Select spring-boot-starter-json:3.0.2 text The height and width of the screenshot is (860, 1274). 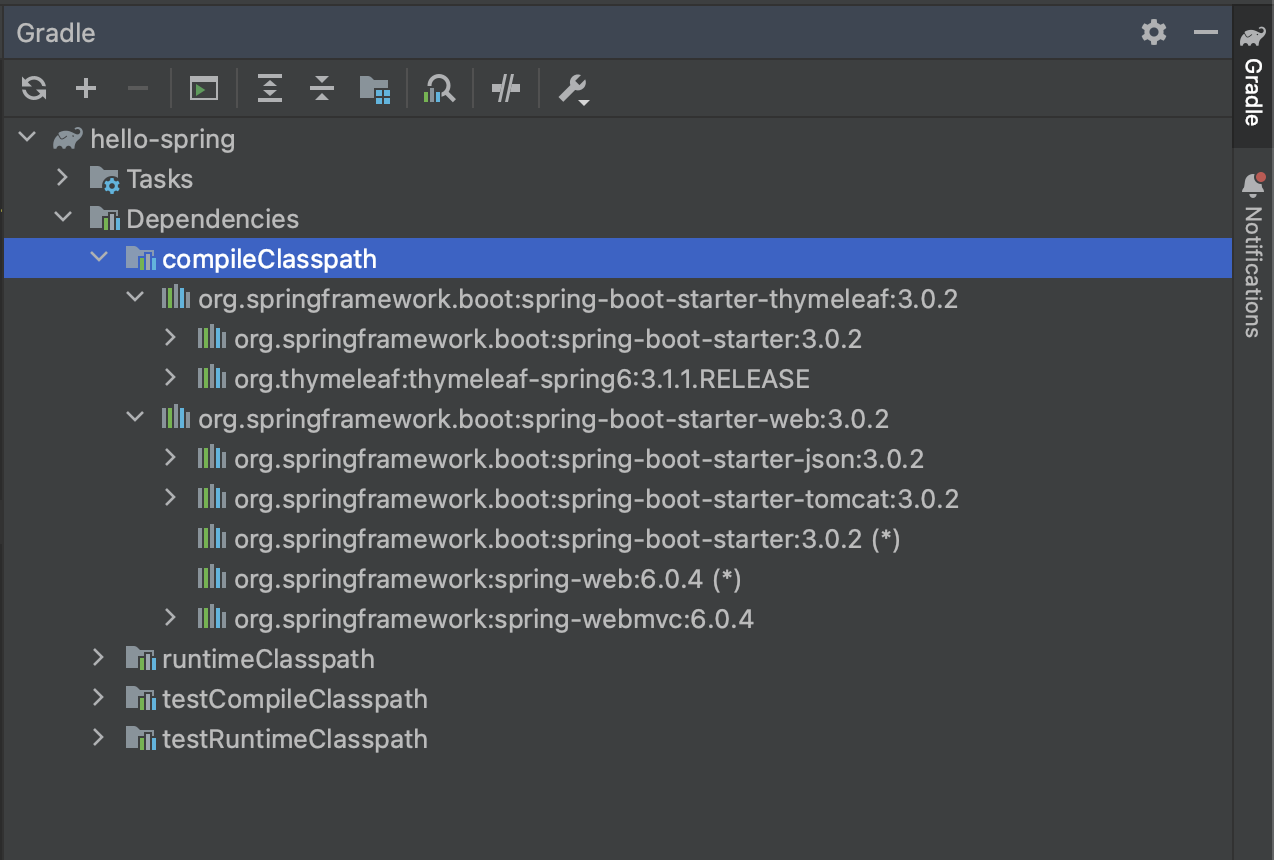579,459
